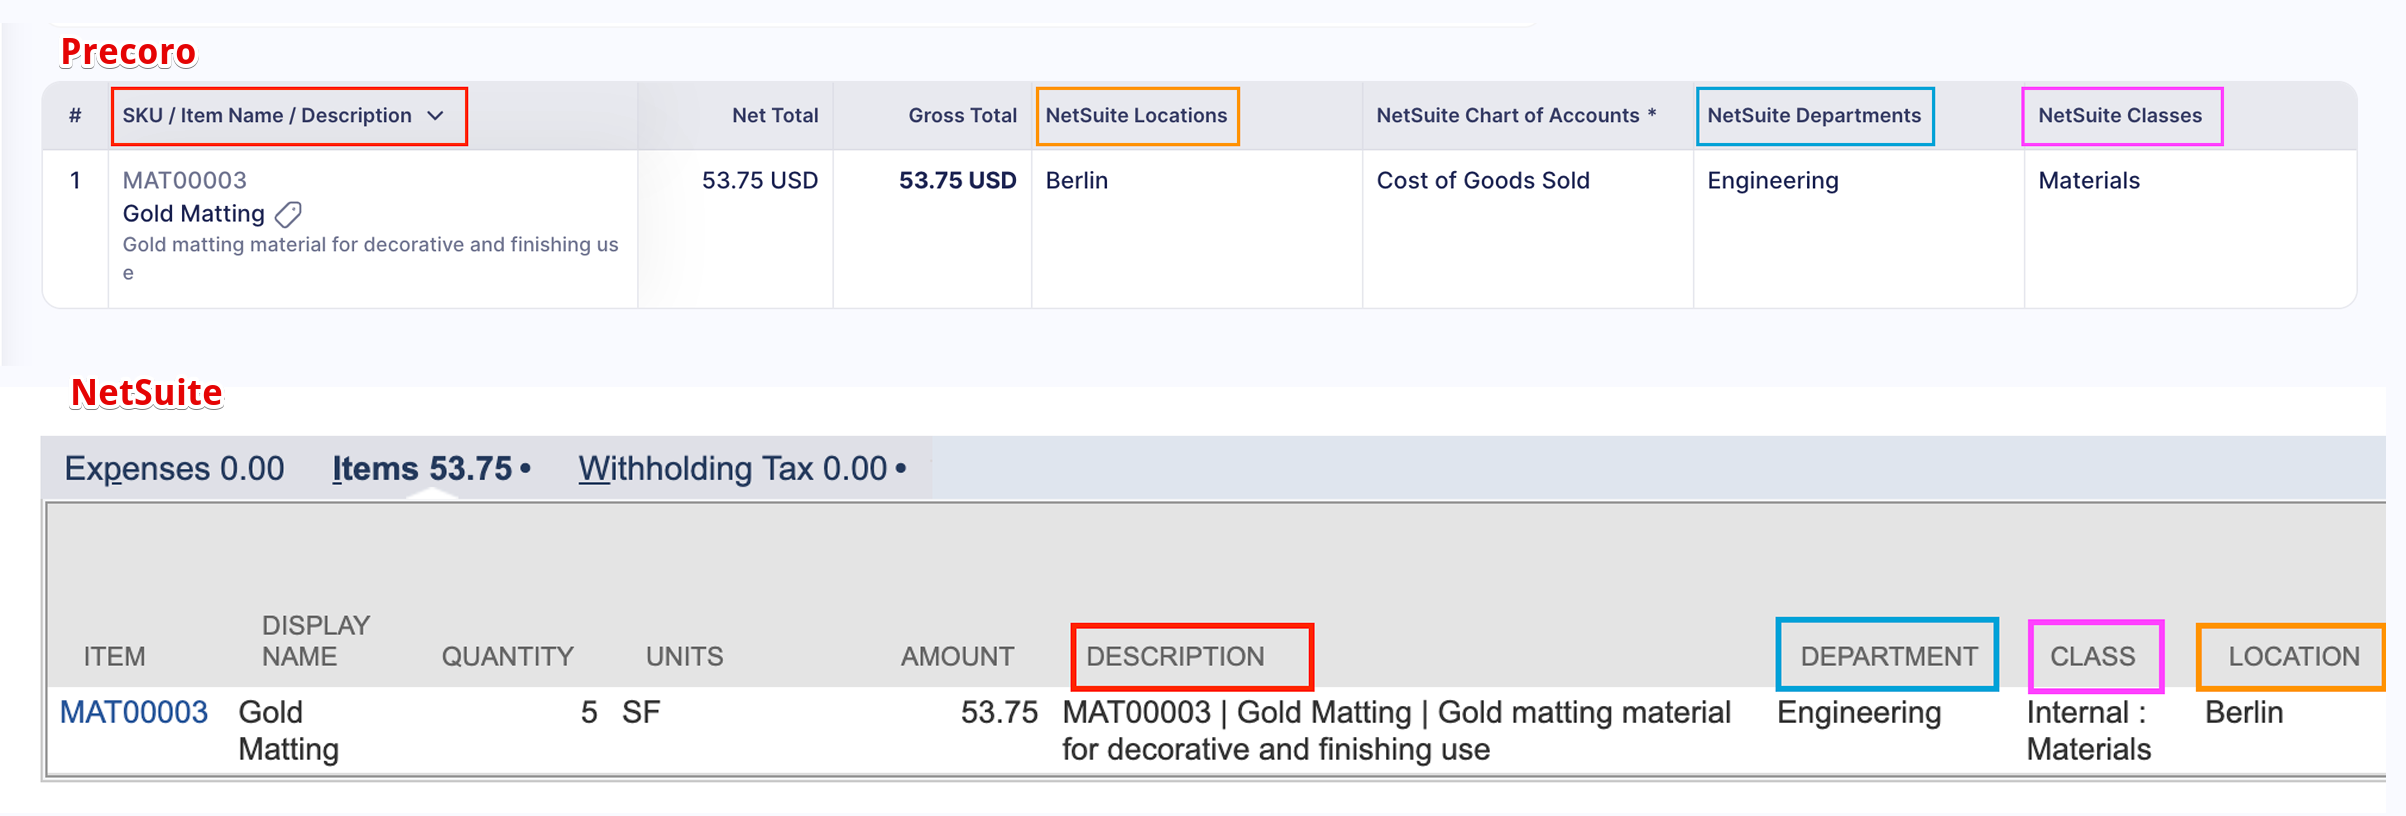Select the Berlin location cell in Precoro

[1076, 181]
